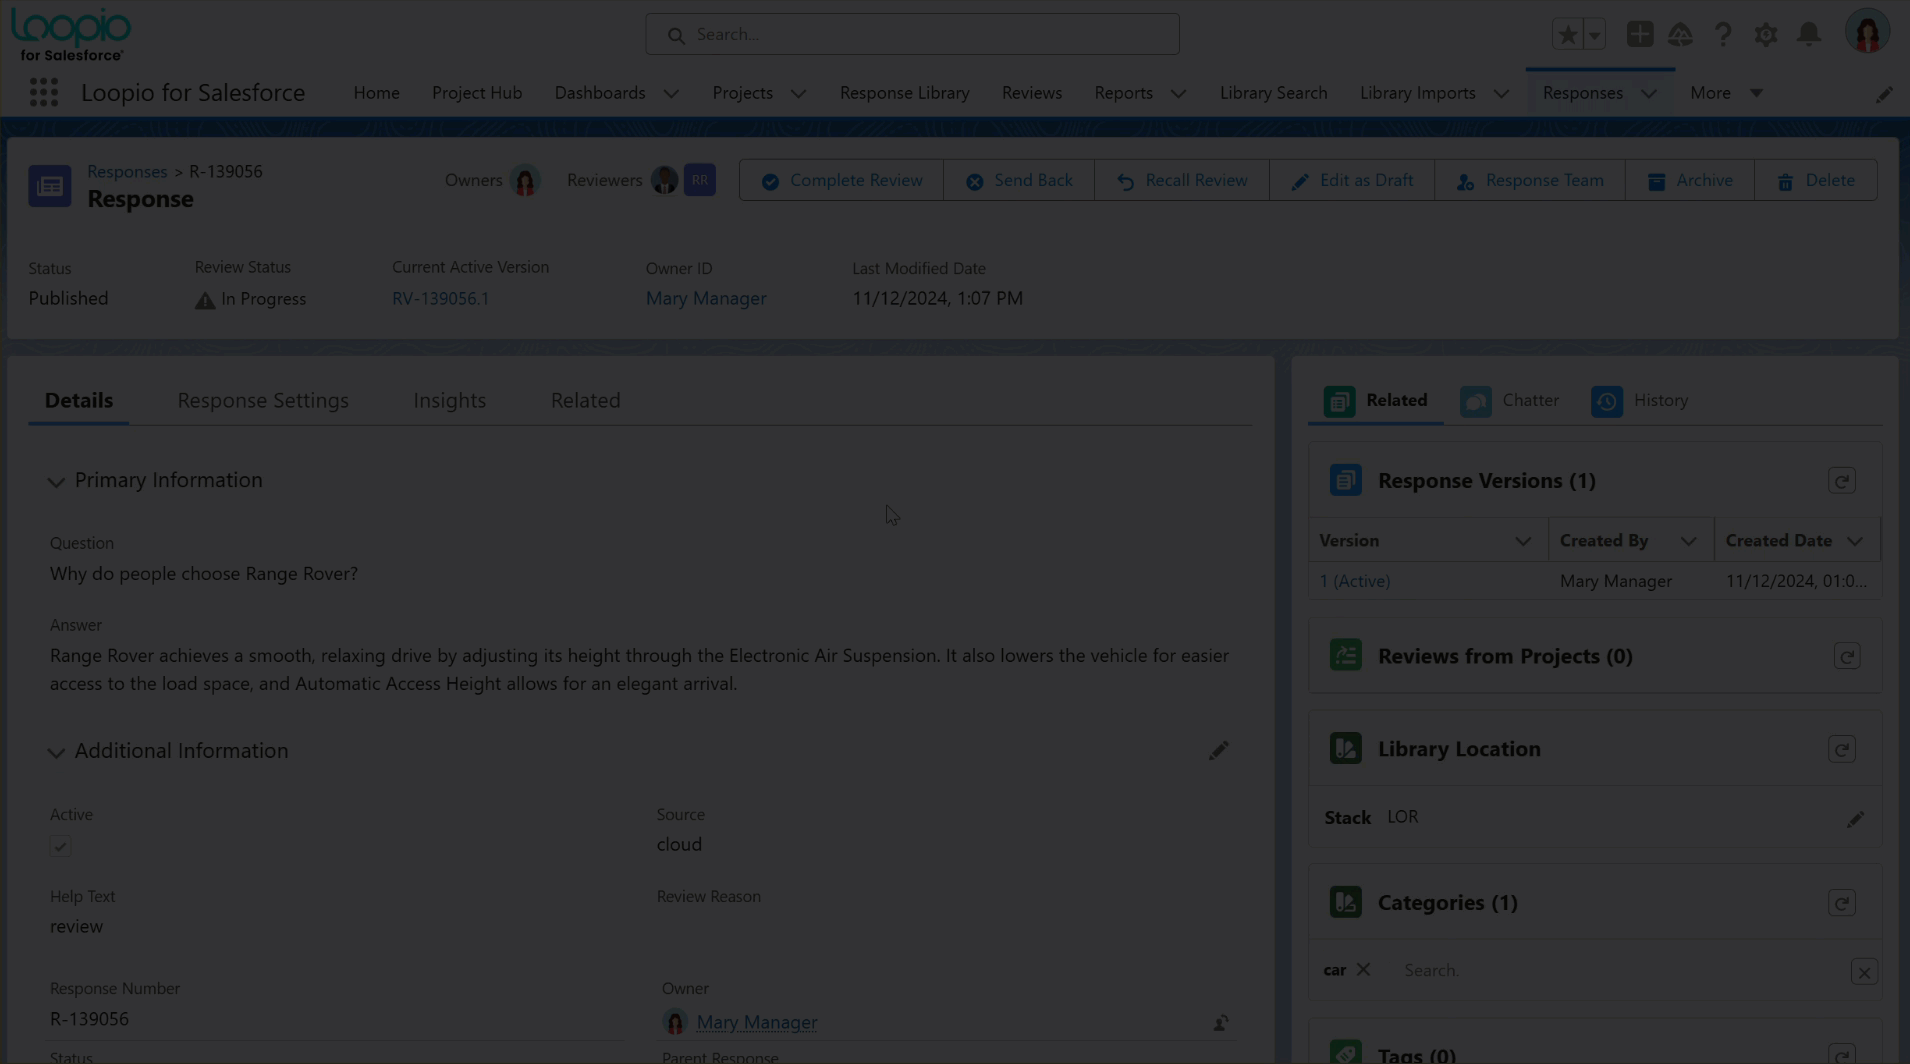Go to the Reviews nav item

click(1032, 93)
